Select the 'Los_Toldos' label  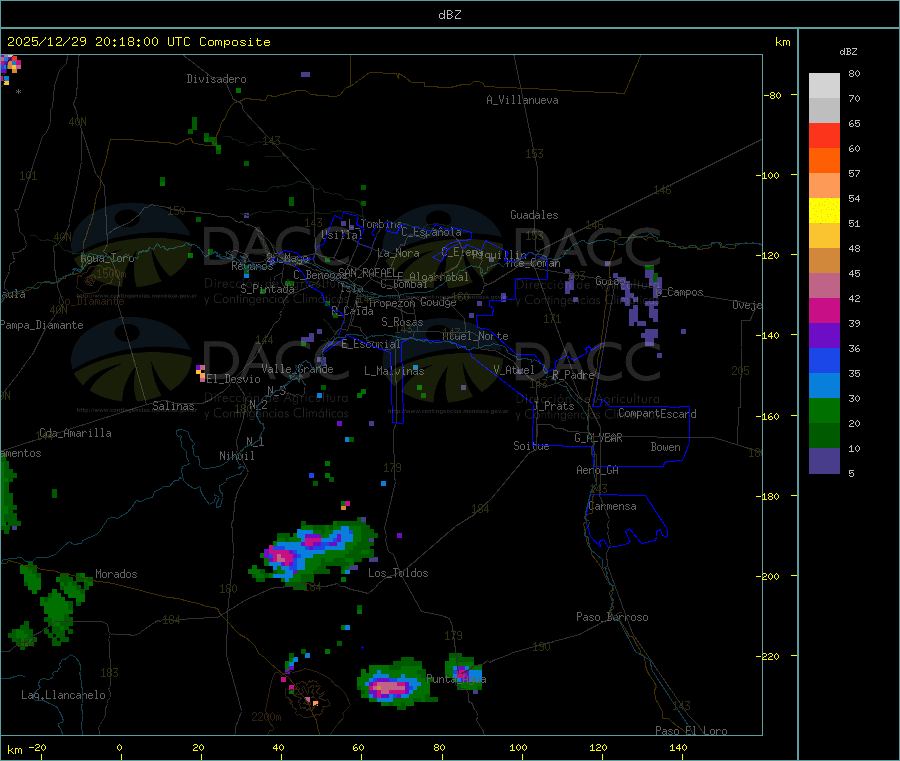pyautogui.click(x=398, y=573)
